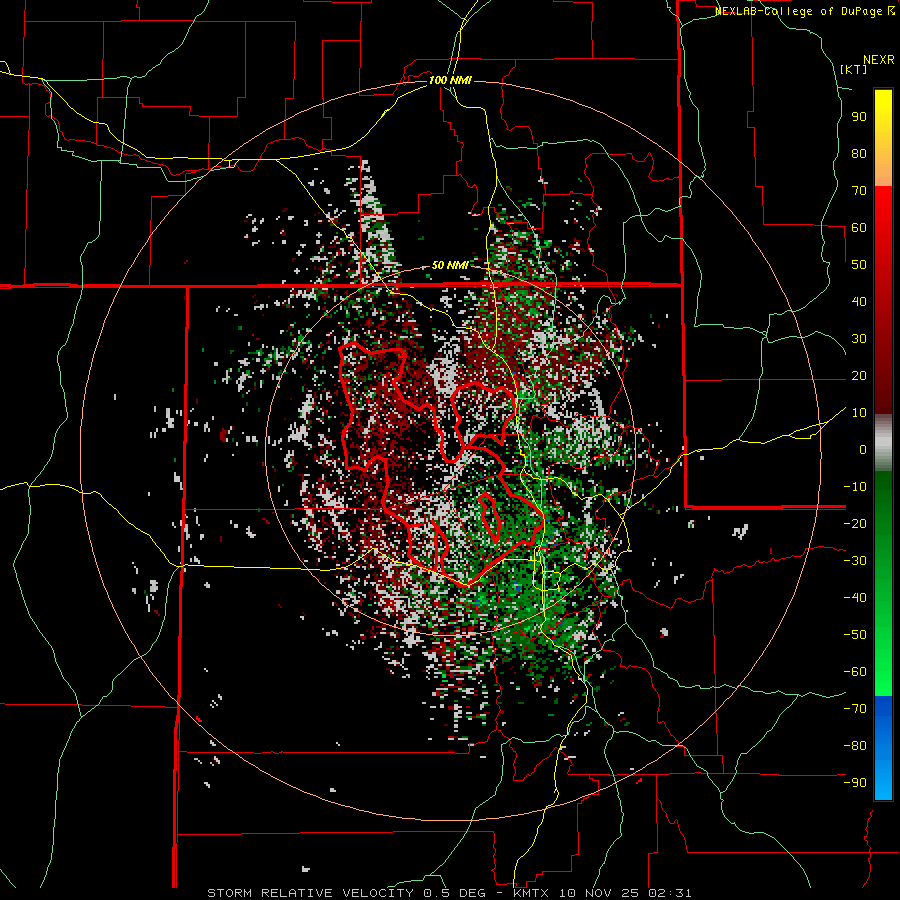Click the "100 NMI" range ring label
Image resolution: width=900 pixels, height=900 pixels.
[x=450, y=80]
